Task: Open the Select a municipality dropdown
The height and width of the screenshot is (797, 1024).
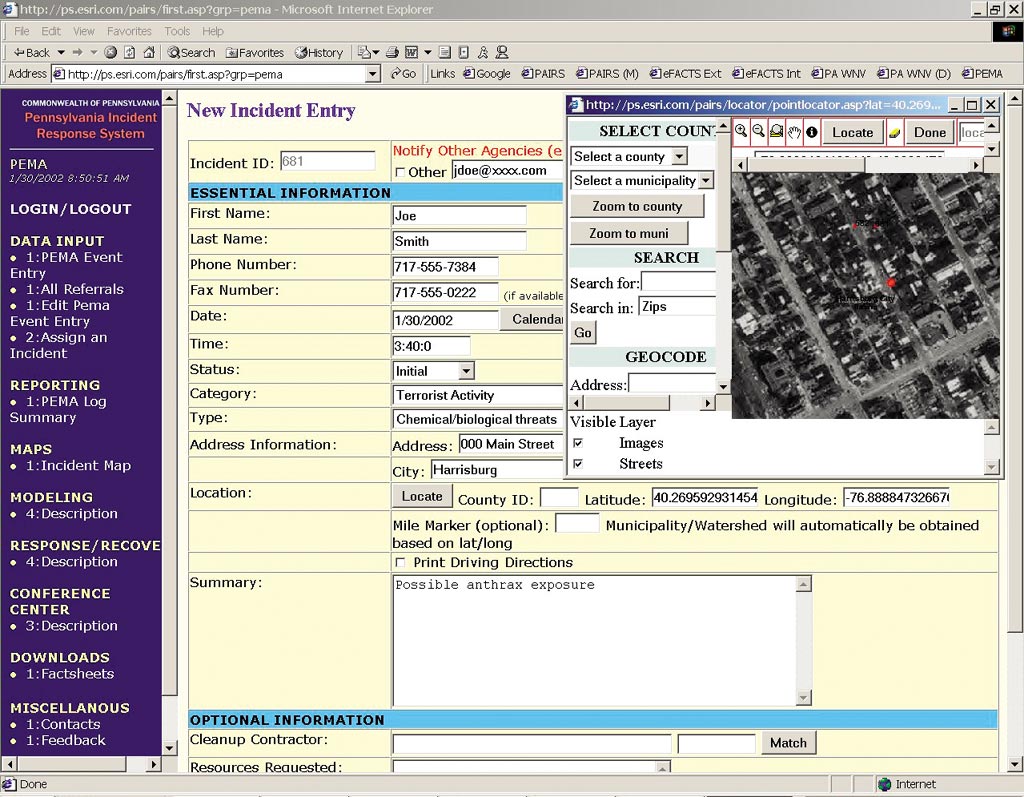Action: 705,181
